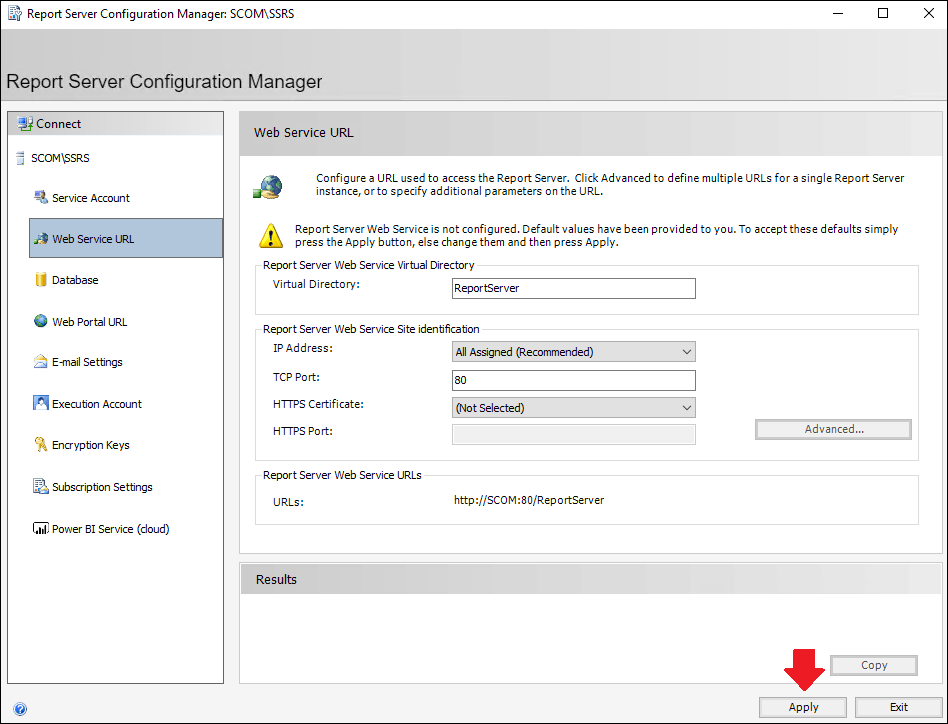Click the http://SCOM:80/ReportServer URL text

(529, 500)
